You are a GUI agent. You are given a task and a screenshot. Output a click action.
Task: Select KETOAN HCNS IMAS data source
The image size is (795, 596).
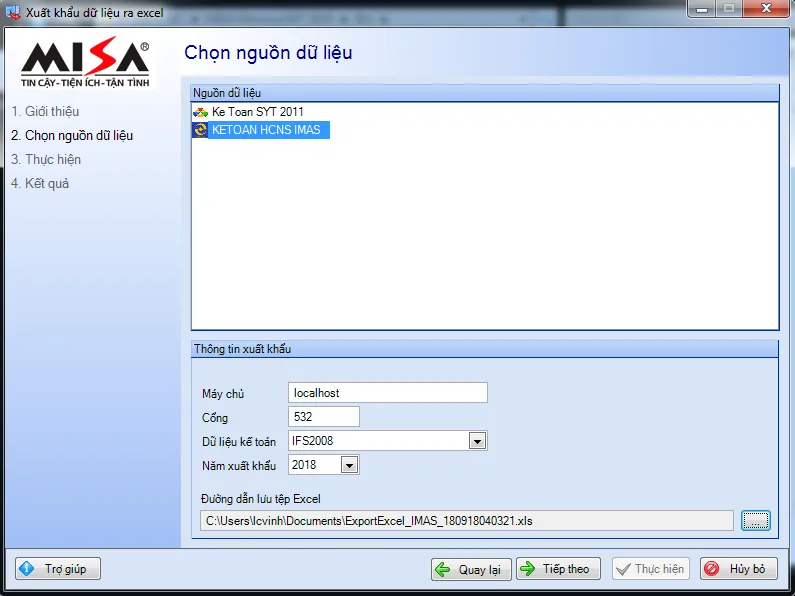(x=266, y=130)
